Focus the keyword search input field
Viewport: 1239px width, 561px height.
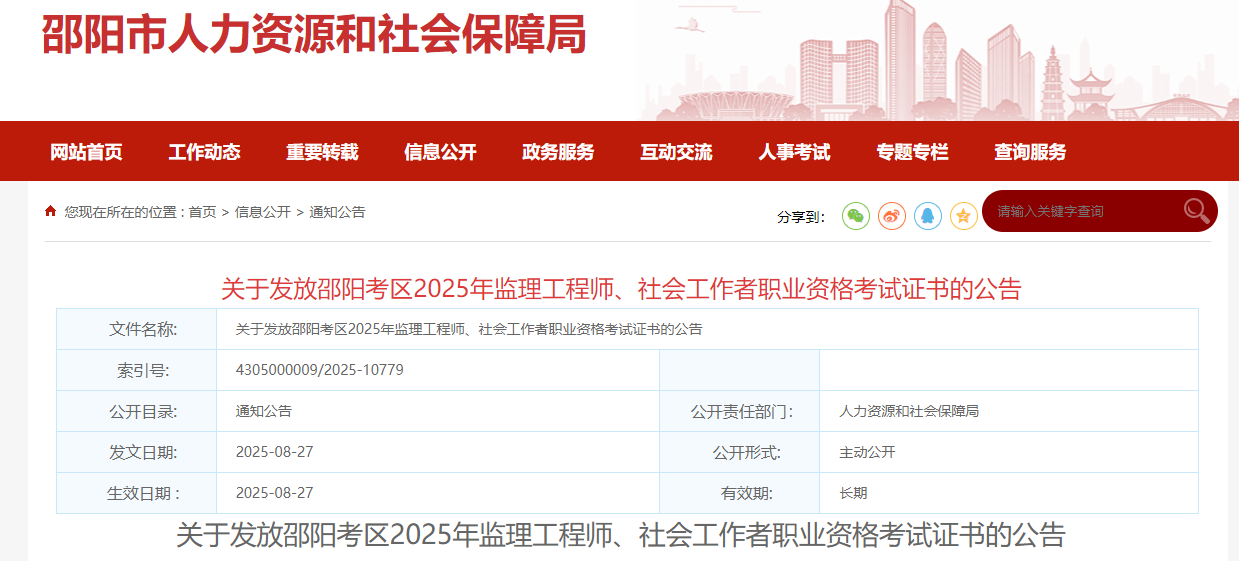[x=1080, y=211]
